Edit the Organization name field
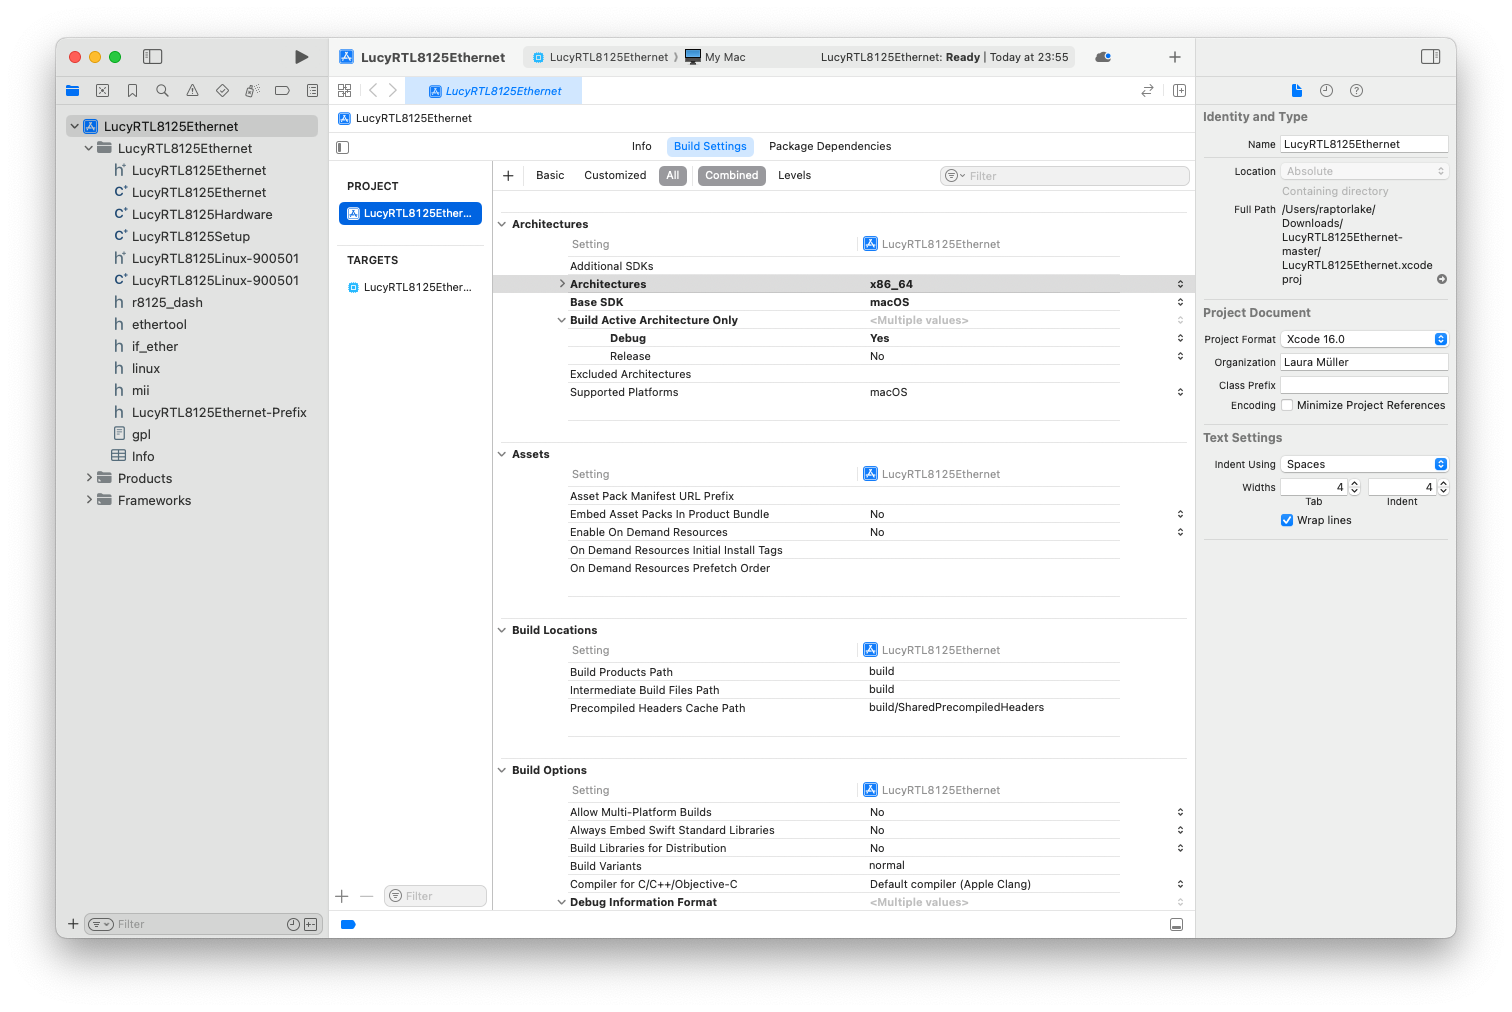This screenshot has height=1012, width=1512. coord(1365,363)
